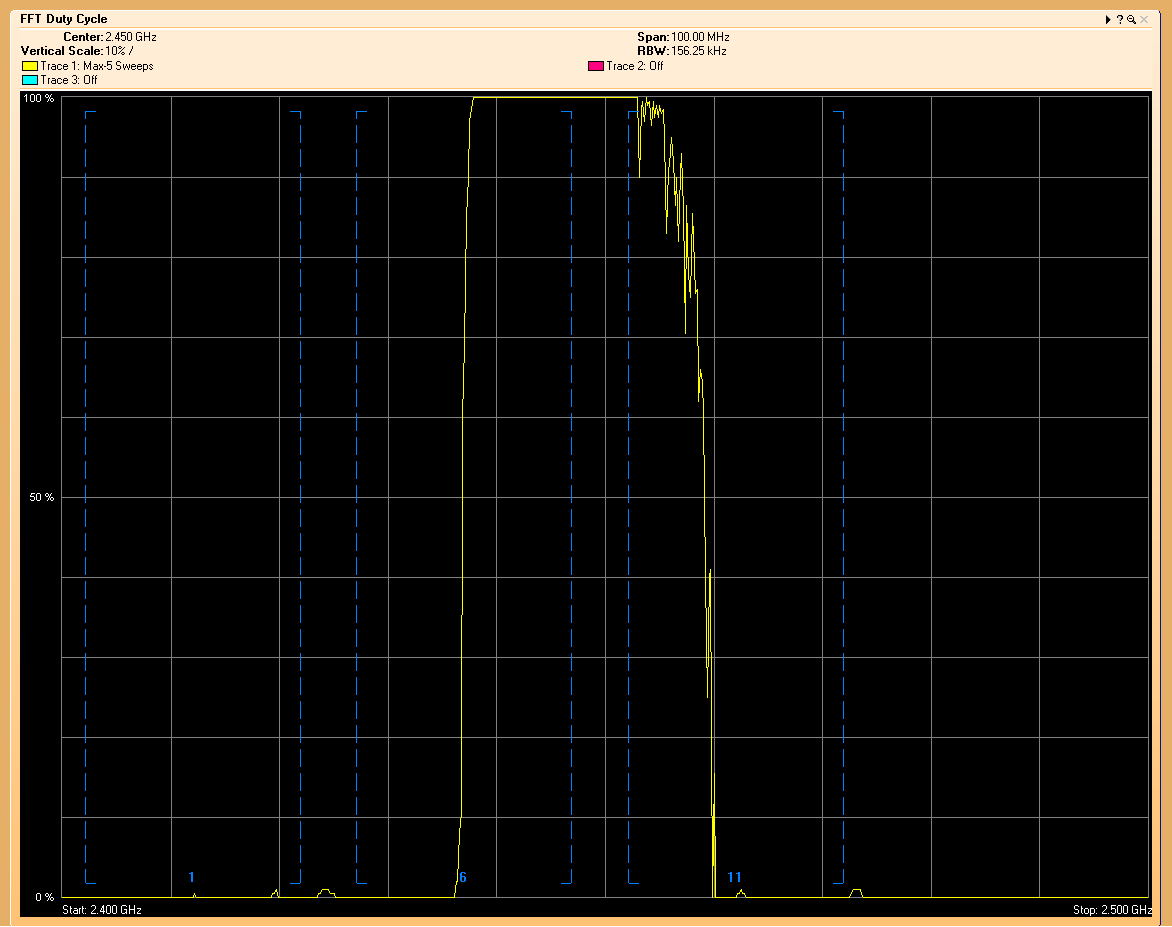Click the play arrow icon in plot header
The image size is (1172, 927).
[1108, 20]
